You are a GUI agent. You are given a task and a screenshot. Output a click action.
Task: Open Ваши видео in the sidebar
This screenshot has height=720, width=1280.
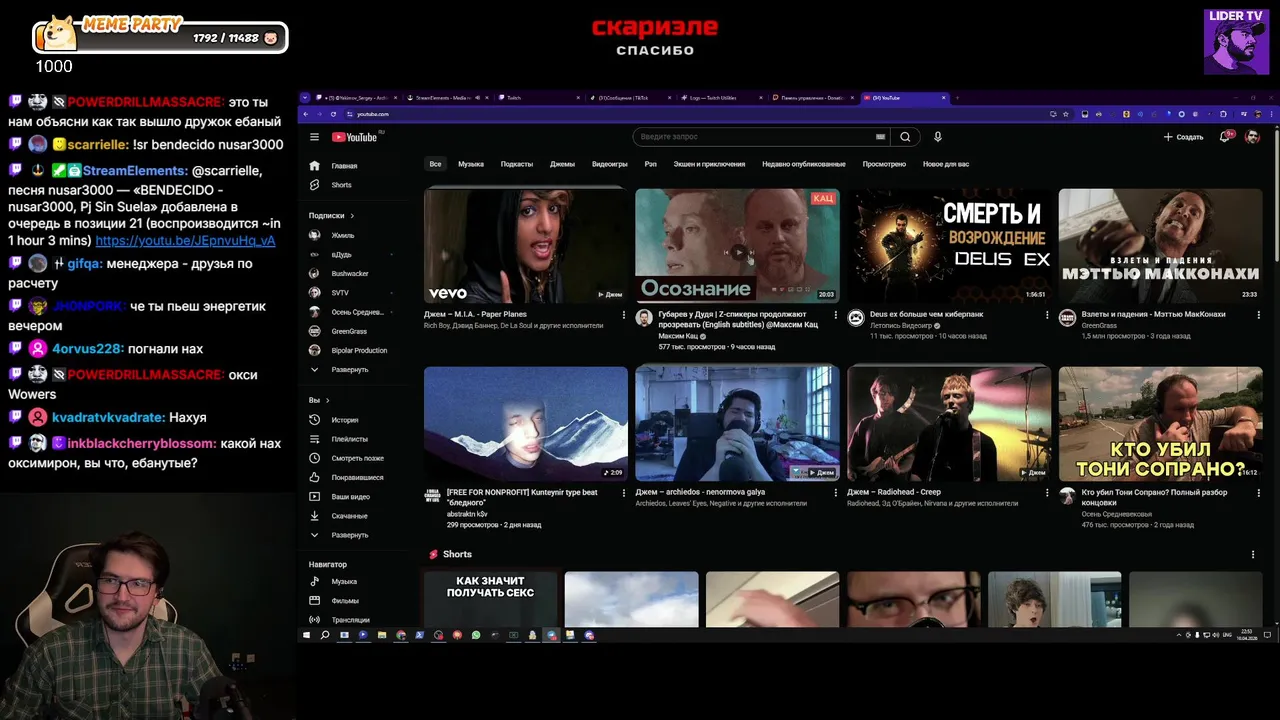point(350,496)
